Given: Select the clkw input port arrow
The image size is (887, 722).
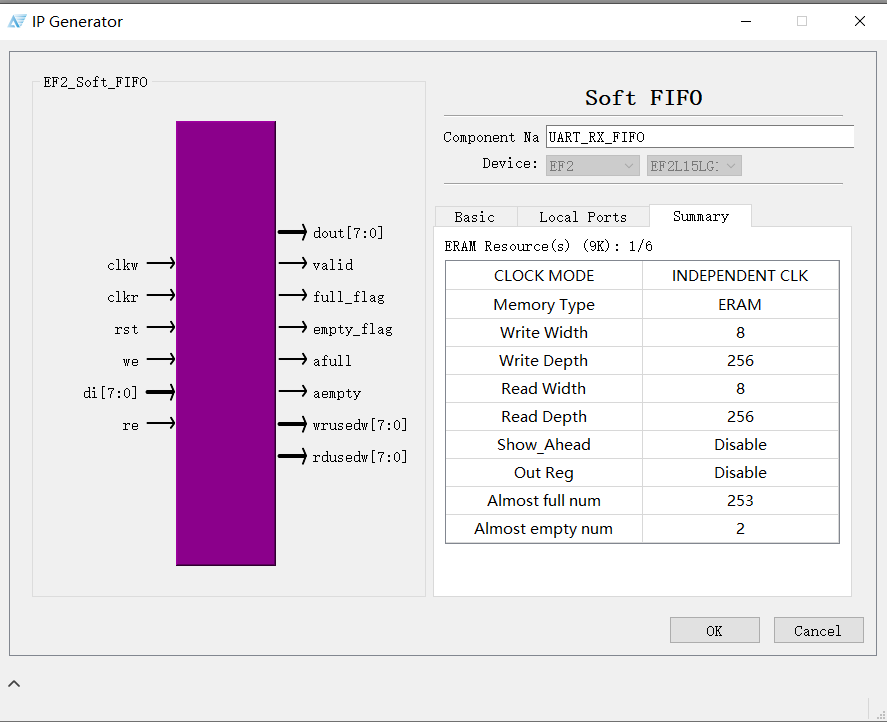Looking at the screenshot, I should pyautogui.click(x=158, y=264).
